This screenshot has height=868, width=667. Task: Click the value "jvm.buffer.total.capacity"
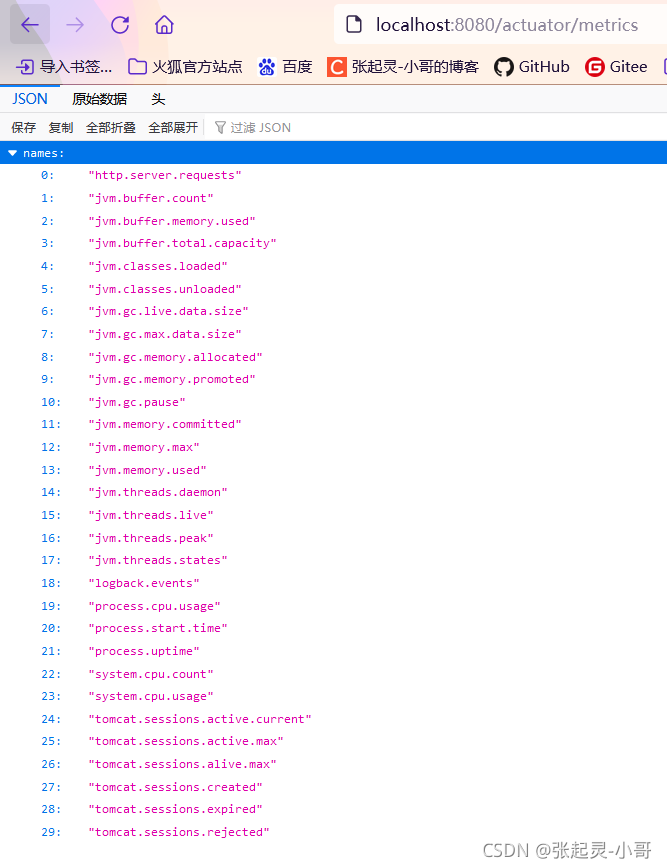click(x=183, y=244)
